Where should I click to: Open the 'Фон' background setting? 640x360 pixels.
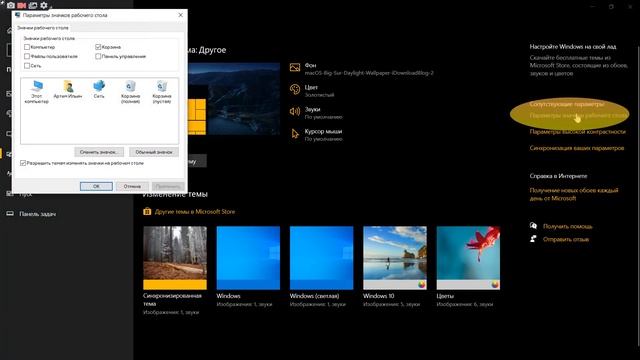pyautogui.click(x=362, y=69)
